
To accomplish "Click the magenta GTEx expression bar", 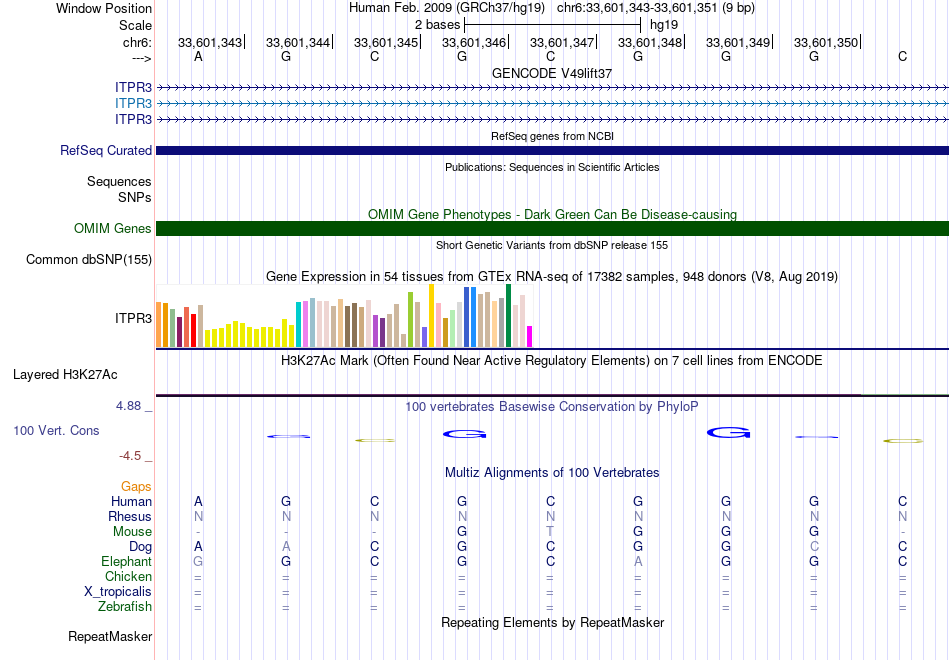I will pos(530,336).
